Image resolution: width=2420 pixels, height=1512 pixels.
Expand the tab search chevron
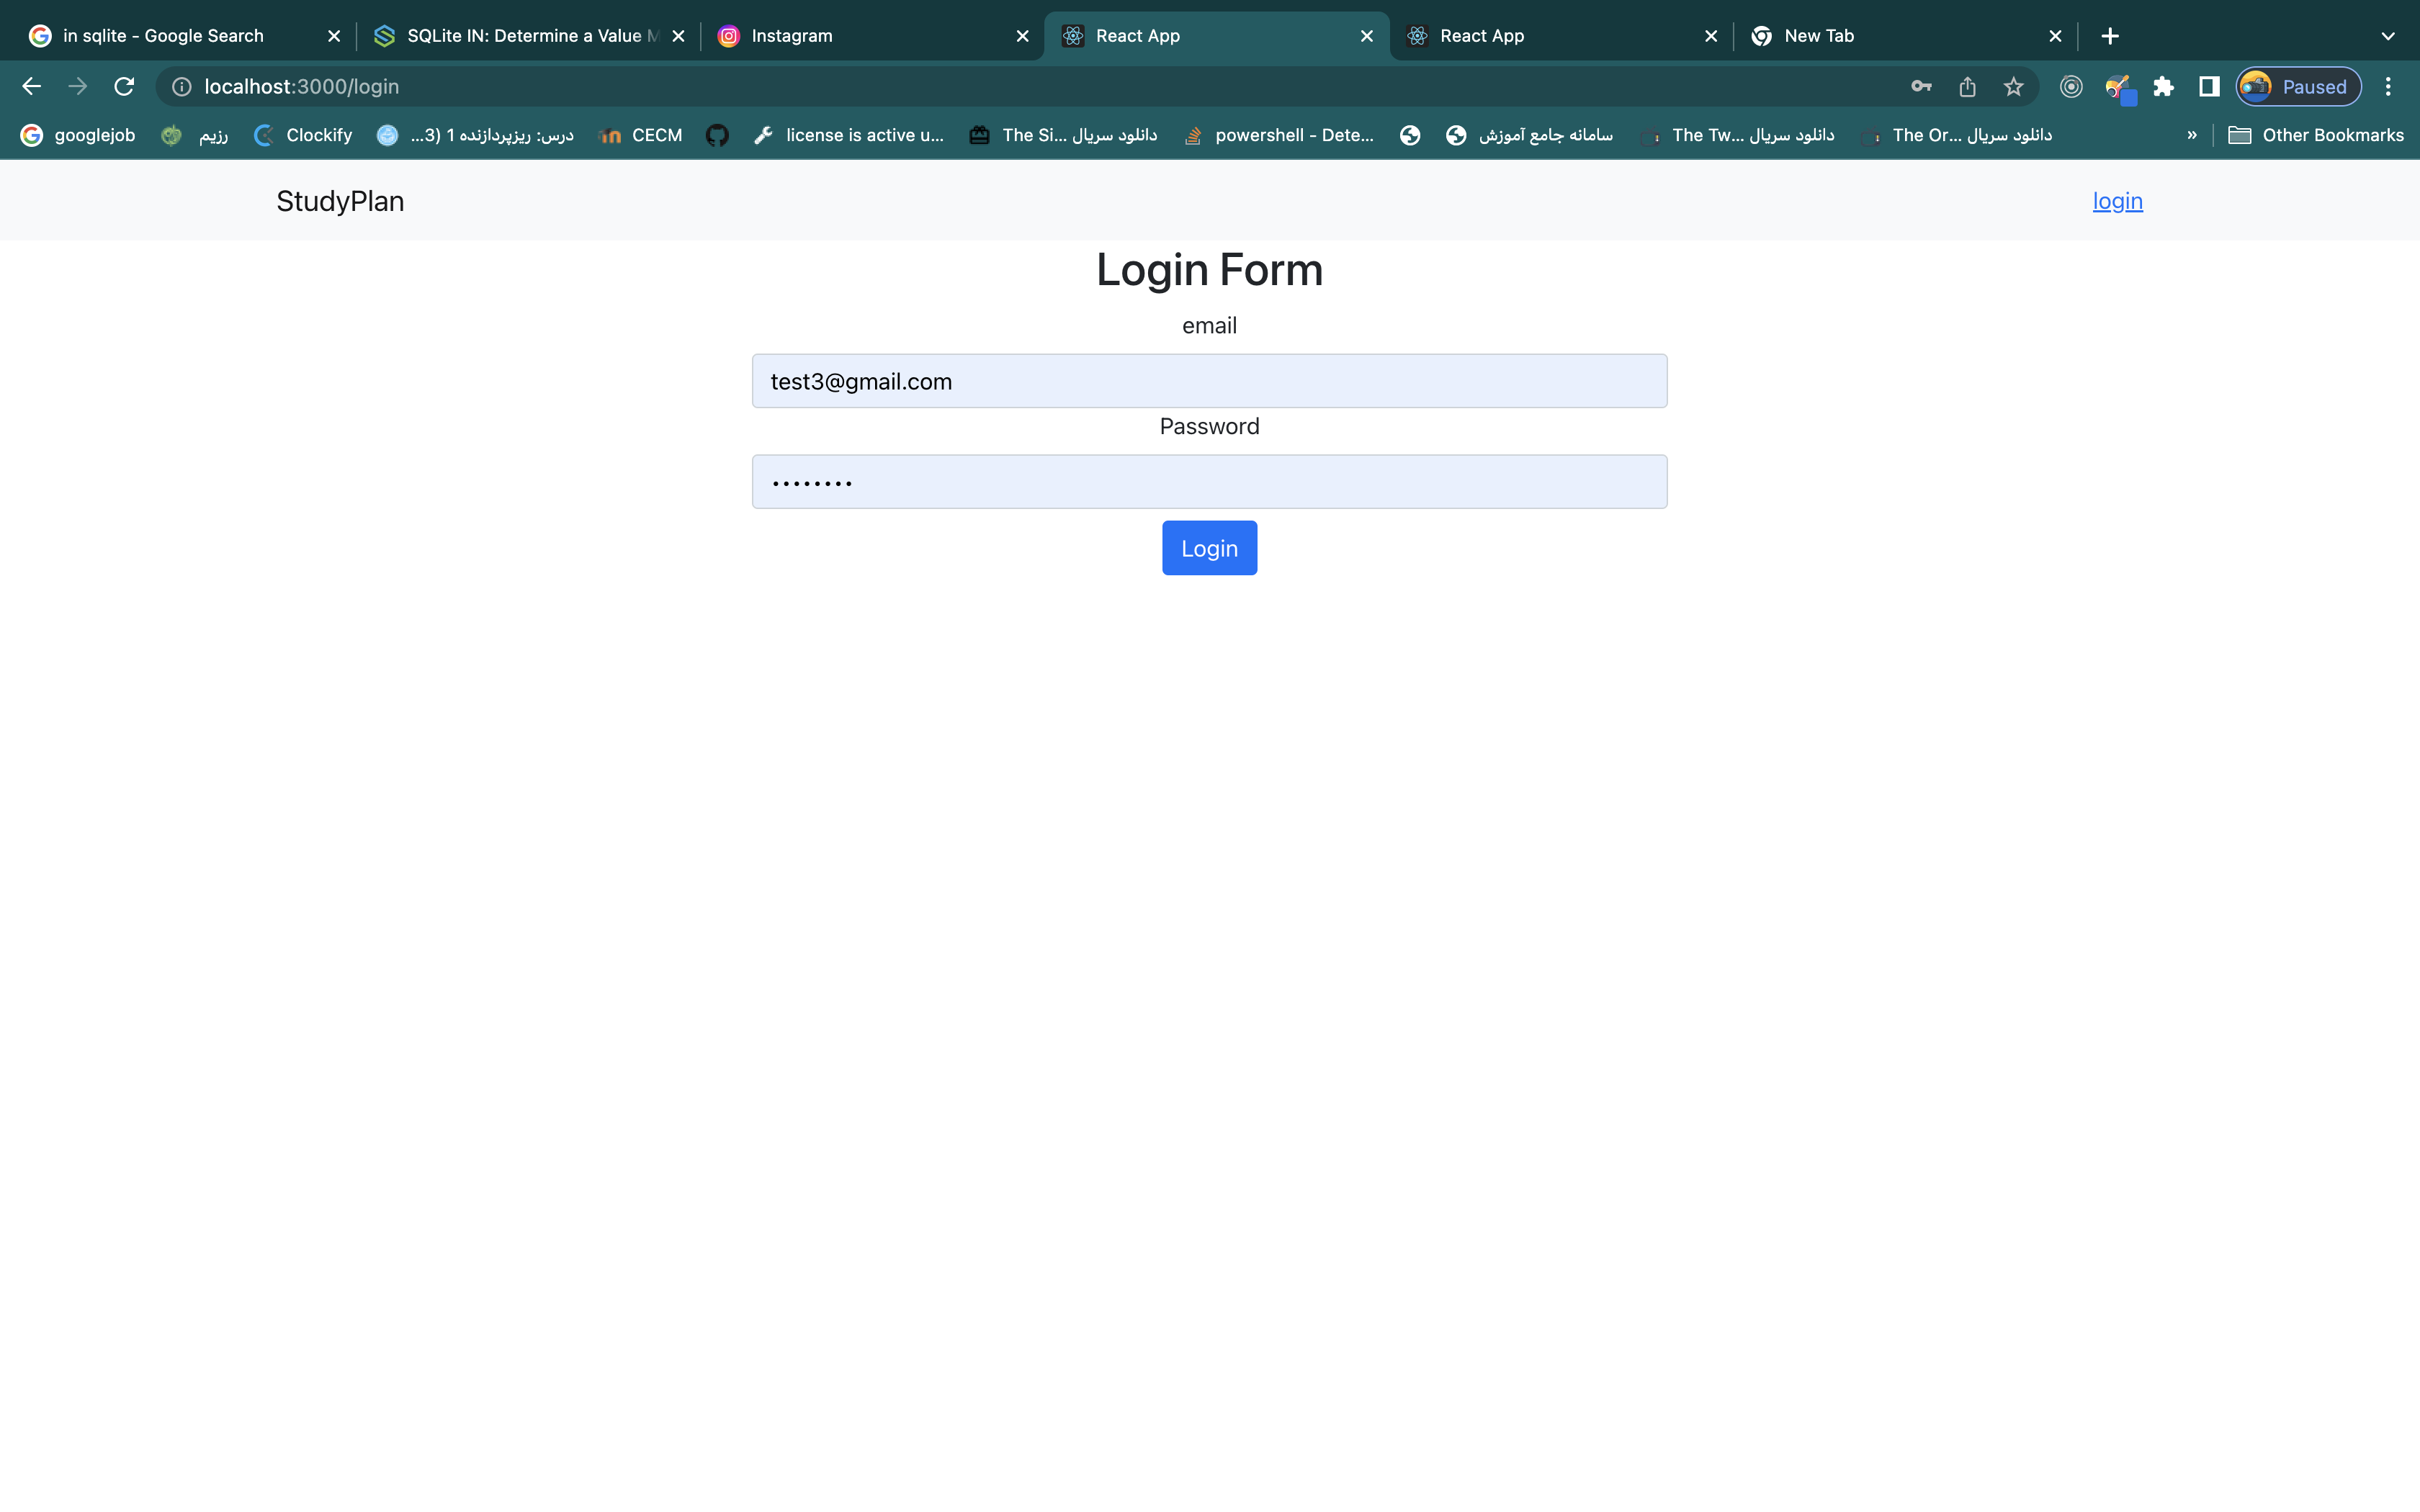tap(2388, 36)
